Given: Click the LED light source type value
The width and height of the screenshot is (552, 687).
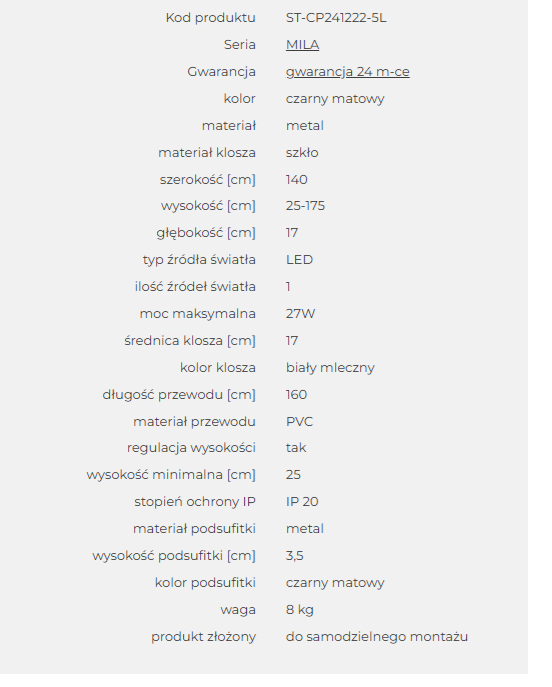Looking at the screenshot, I should click(x=299, y=260).
